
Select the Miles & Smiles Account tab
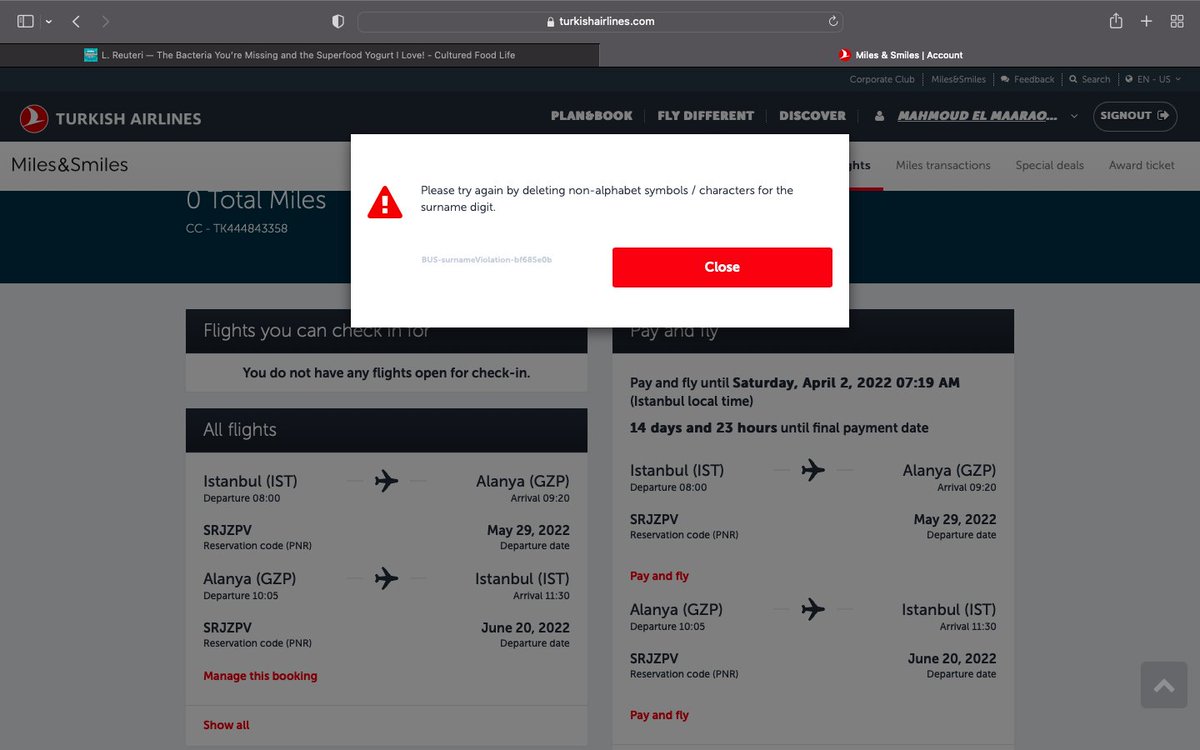point(900,55)
